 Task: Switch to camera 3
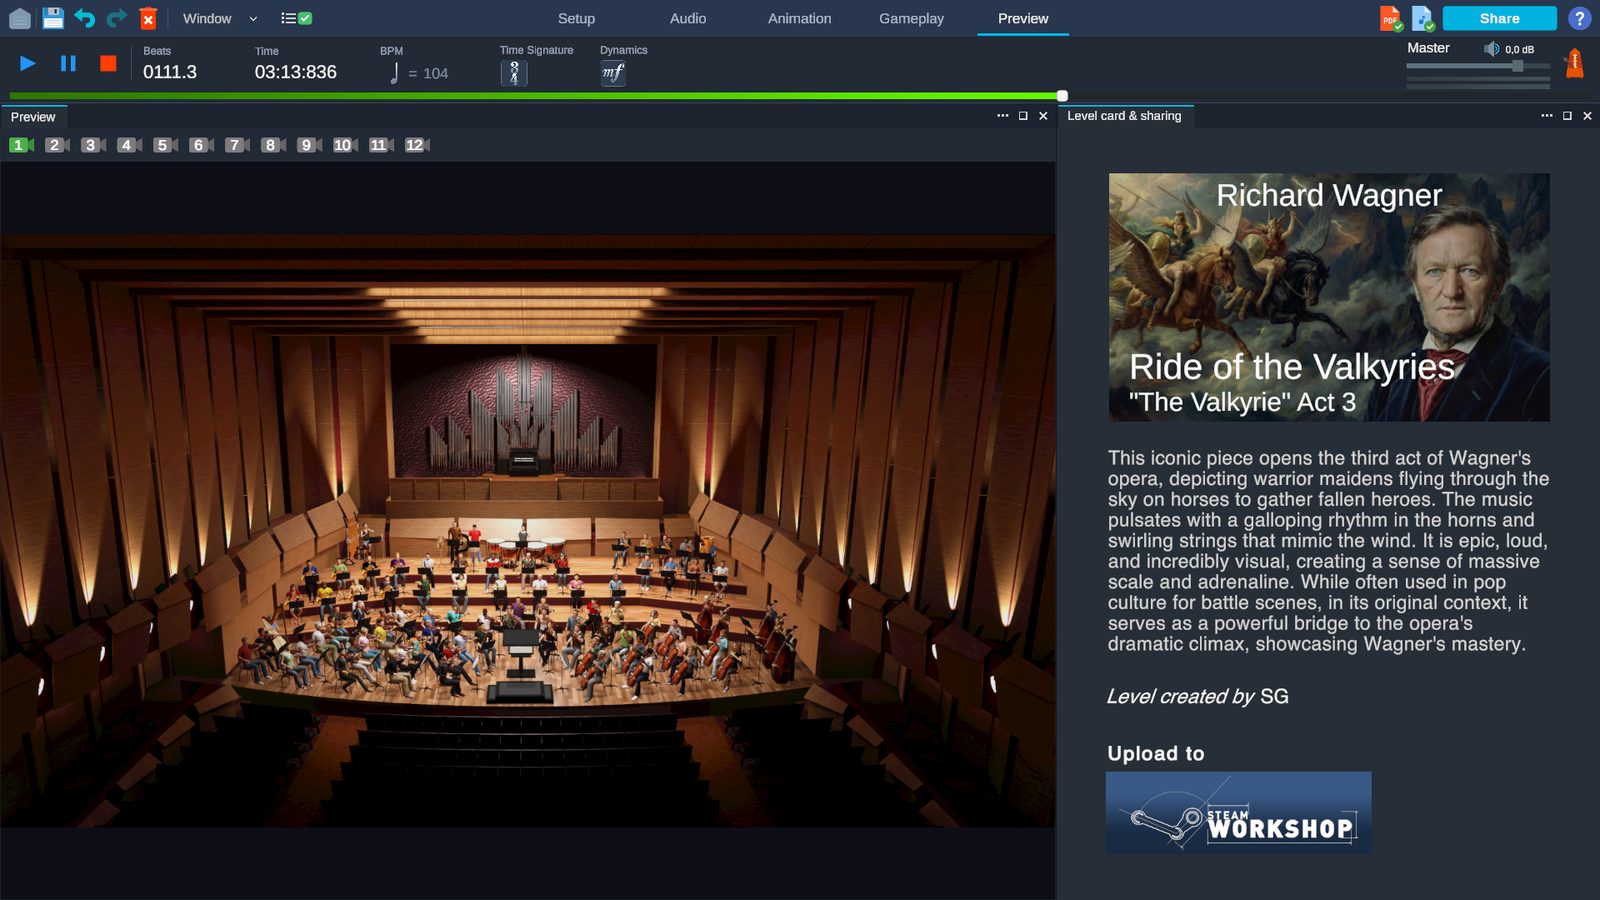(x=93, y=145)
